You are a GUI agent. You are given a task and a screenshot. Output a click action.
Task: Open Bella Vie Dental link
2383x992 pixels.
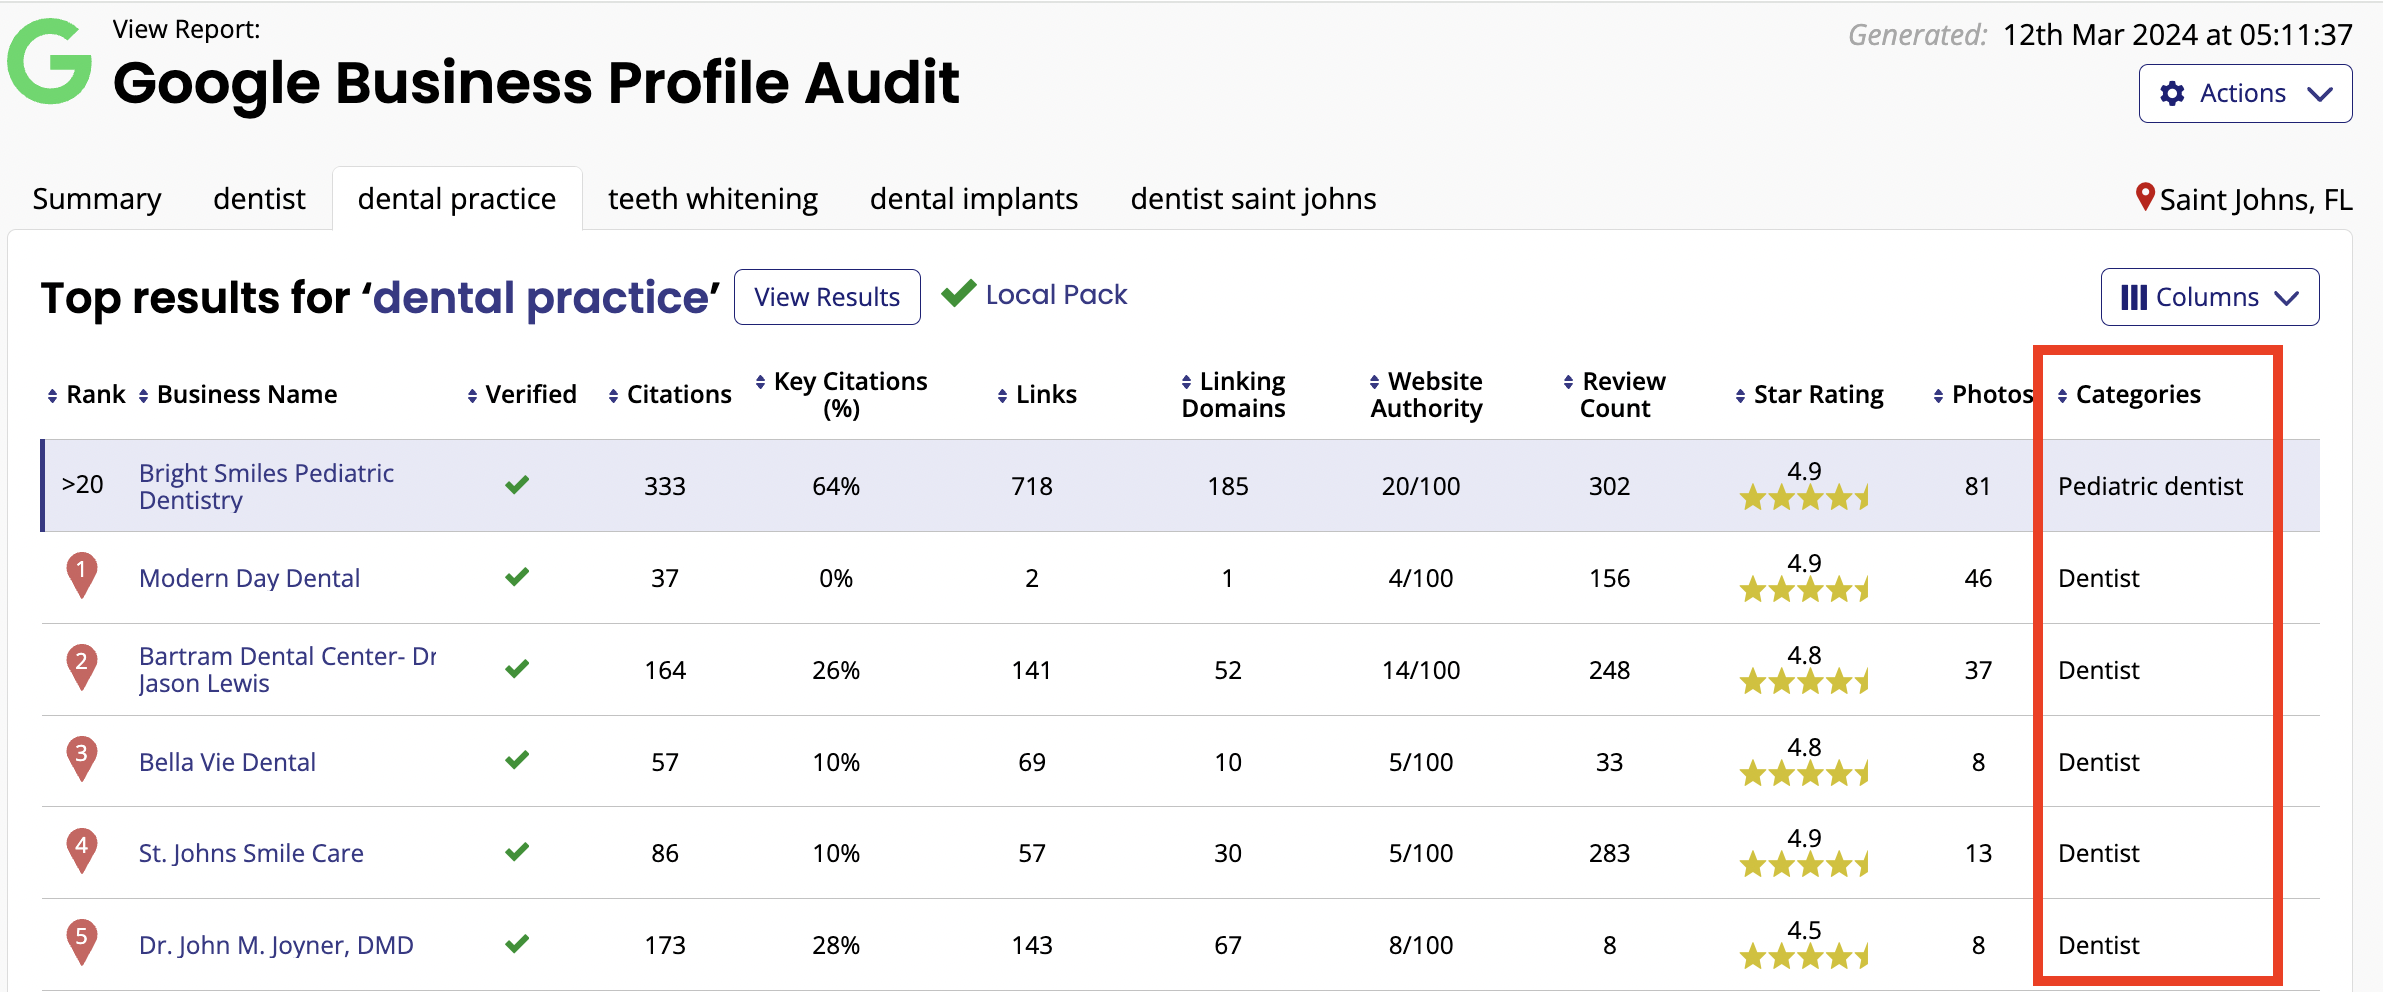(227, 762)
